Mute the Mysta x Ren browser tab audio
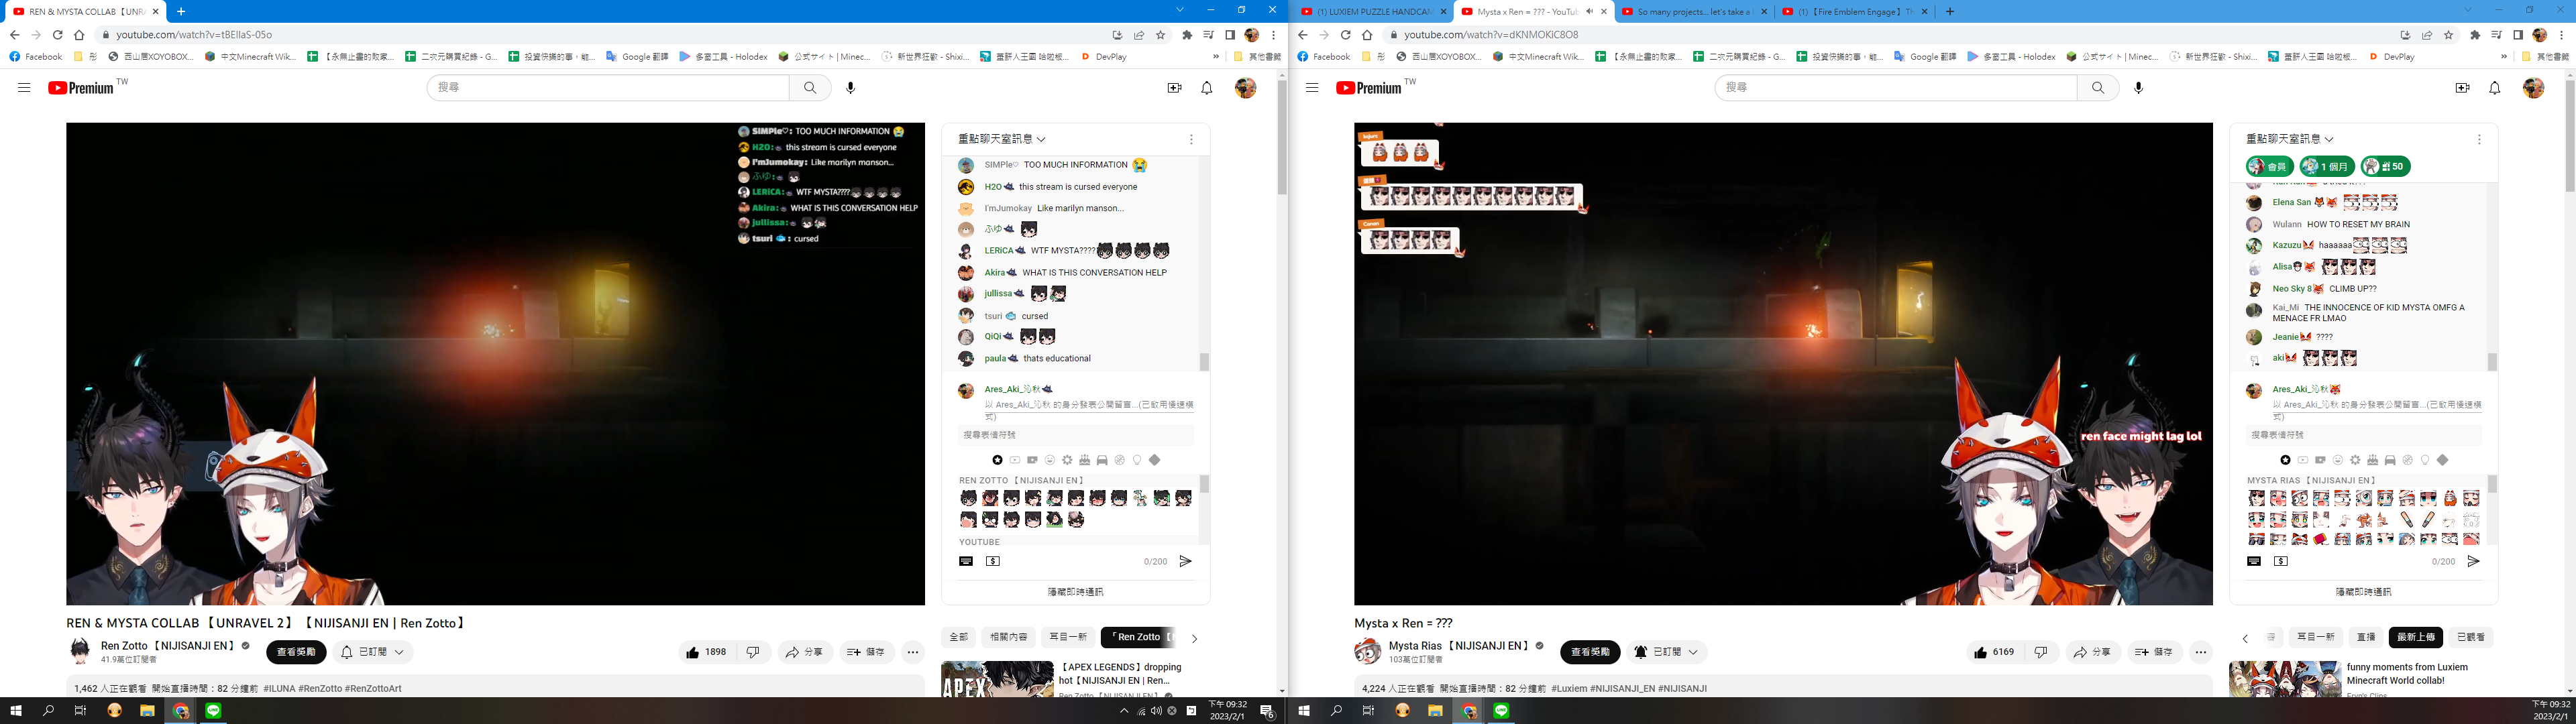This screenshot has width=2576, height=724. 1589,12
